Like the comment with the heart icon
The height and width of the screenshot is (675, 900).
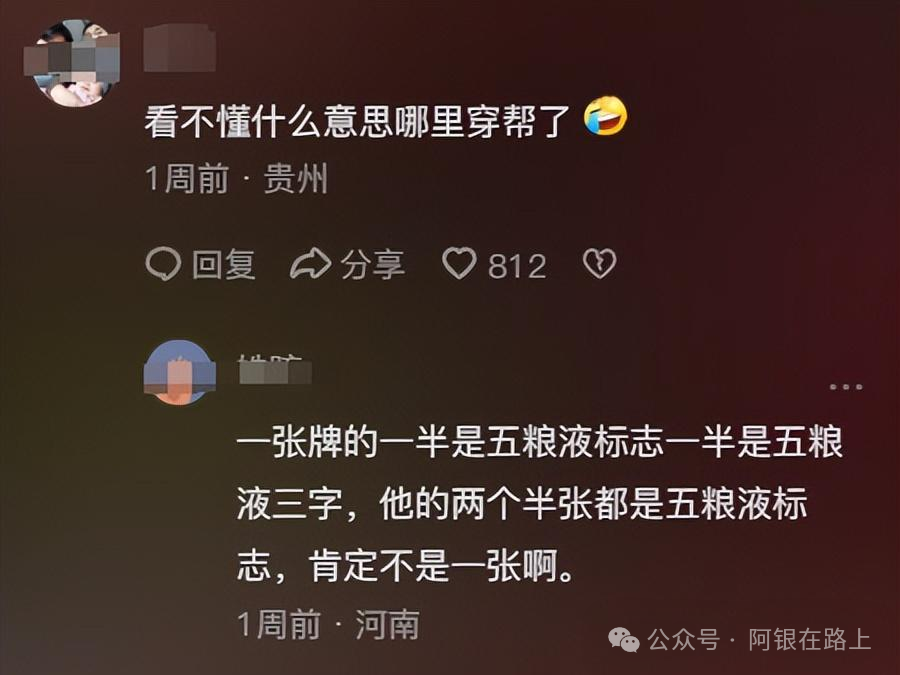(x=459, y=263)
